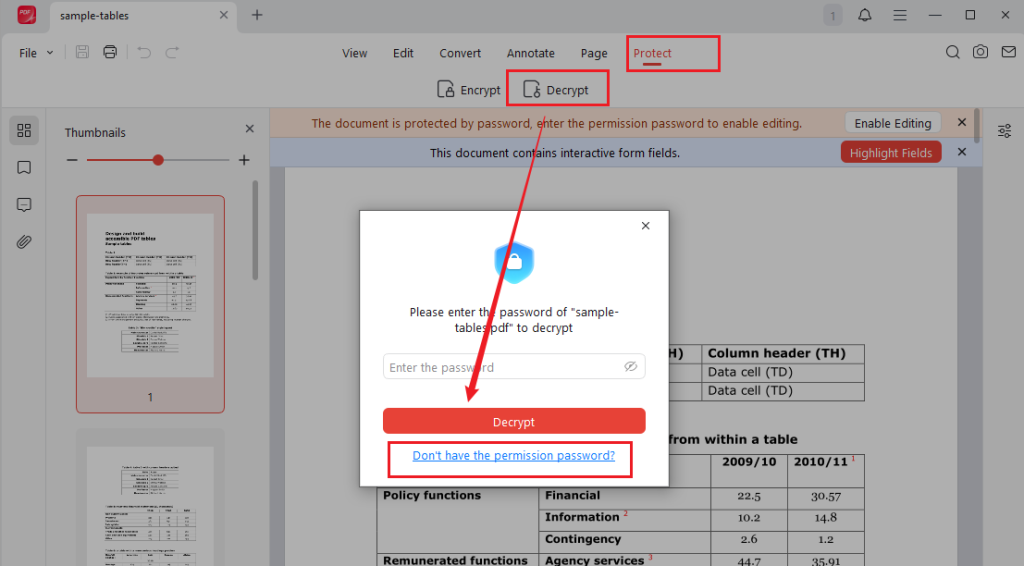Click the "22.5" table value

coord(748,496)
